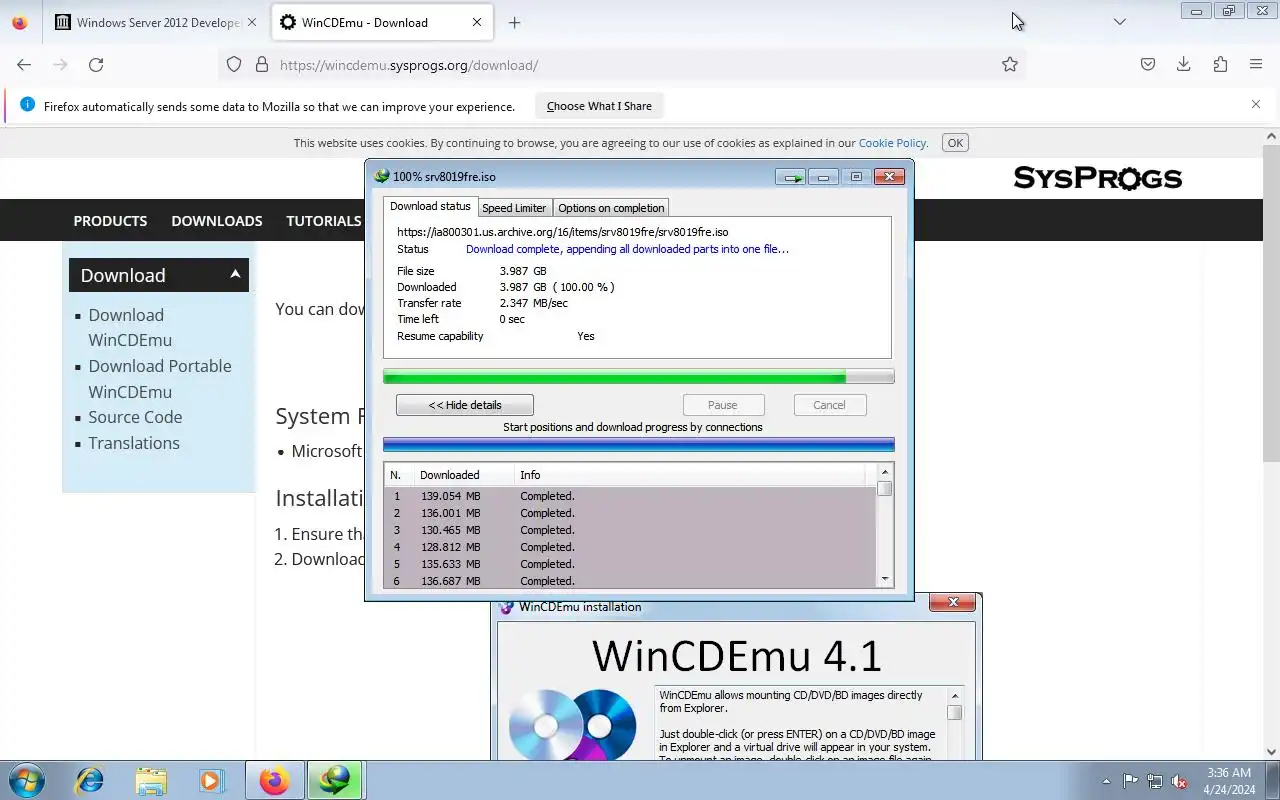Click IDM tray-minimize arrow button in title bar
Screen dimensions: 1280x800
[x=791, y=177]
